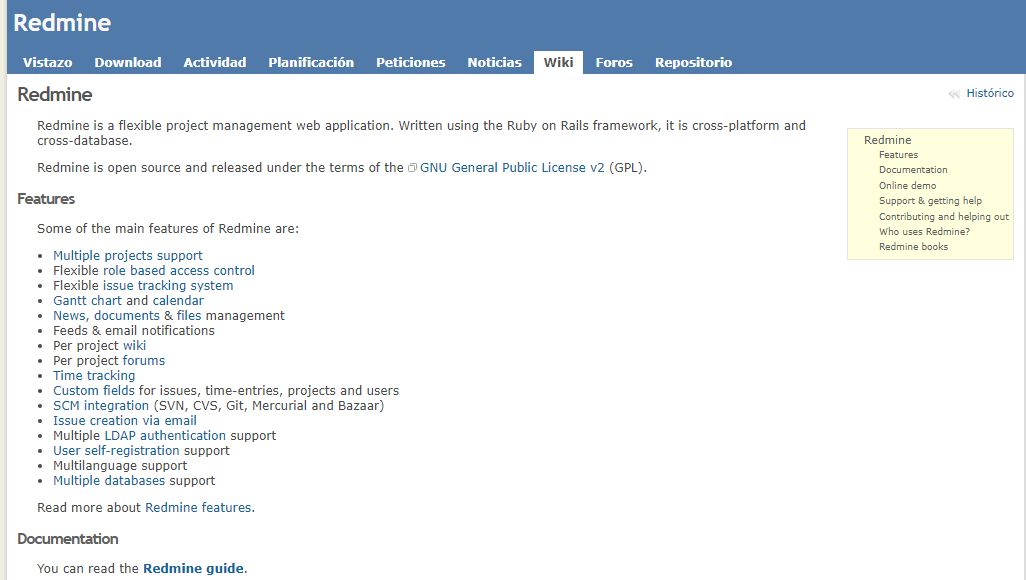Follow the role based access control link
1026x580 pixels.
(179, 270)
